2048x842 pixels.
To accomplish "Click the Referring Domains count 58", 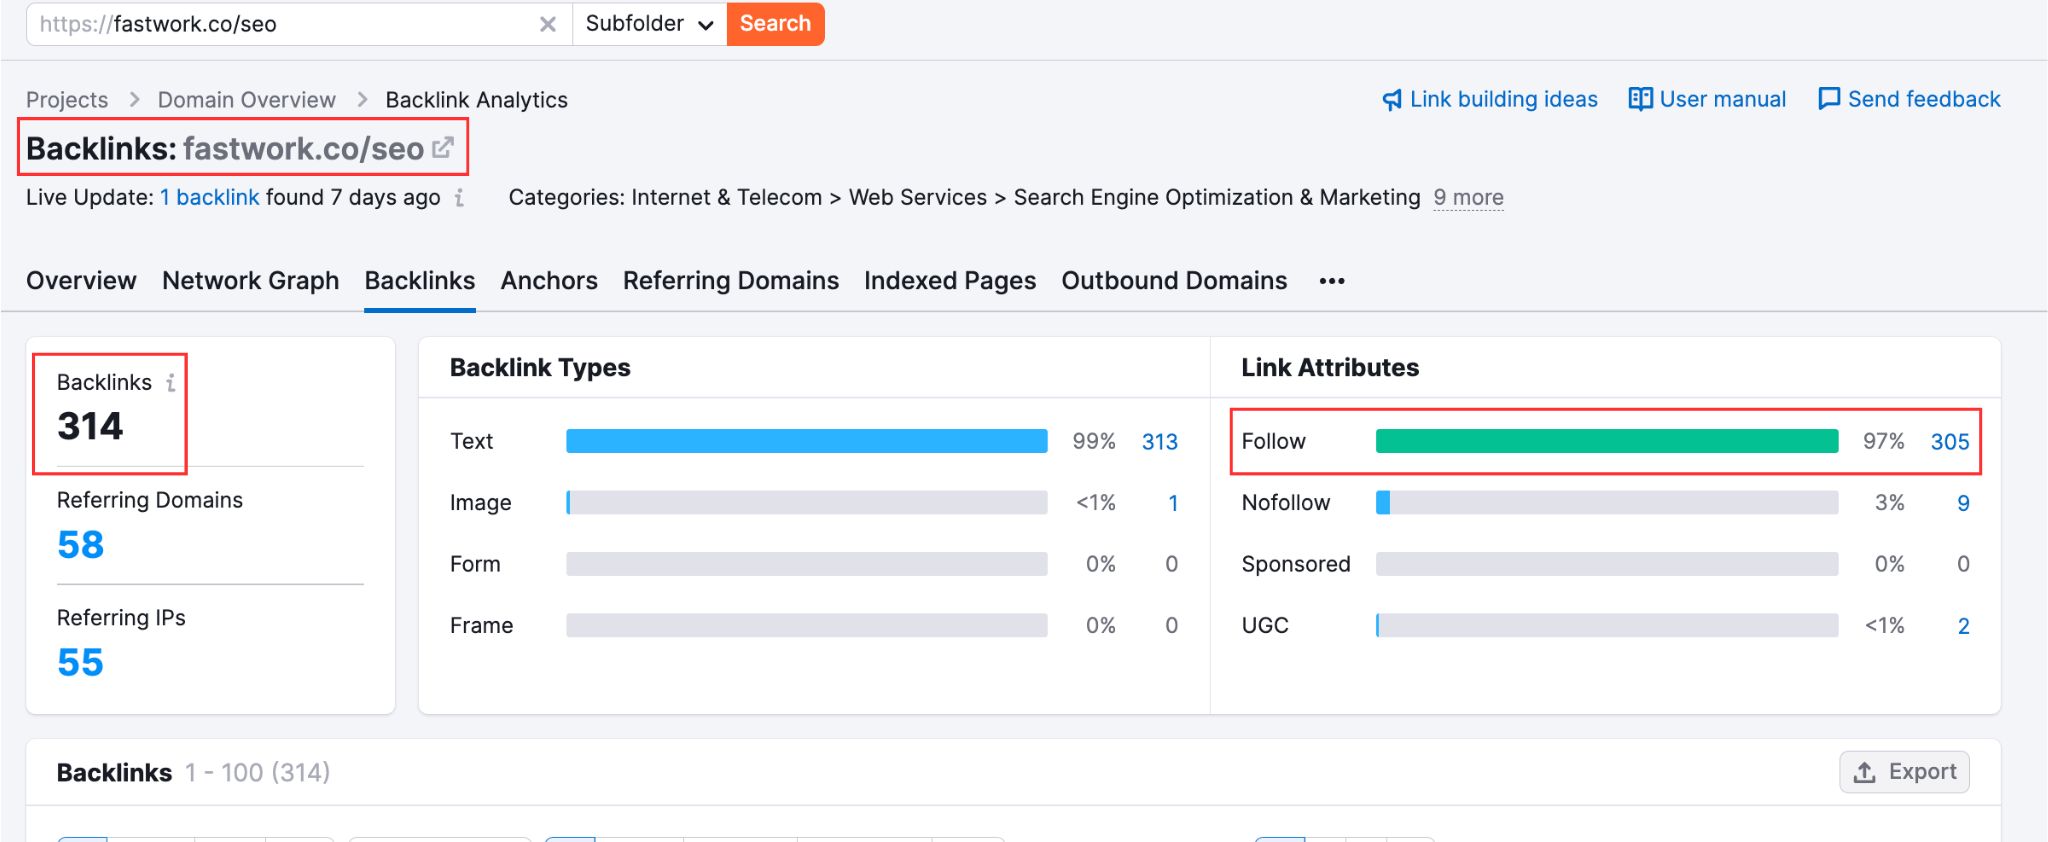I will tap(81, 545).
